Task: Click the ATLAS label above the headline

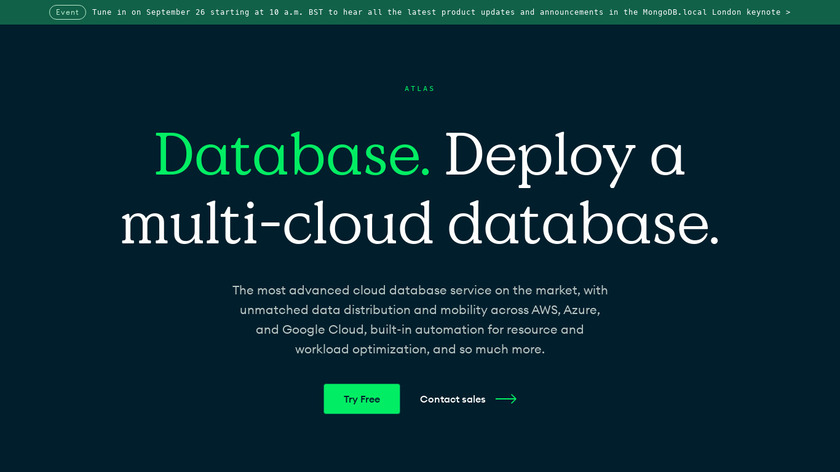Action: 419,88
